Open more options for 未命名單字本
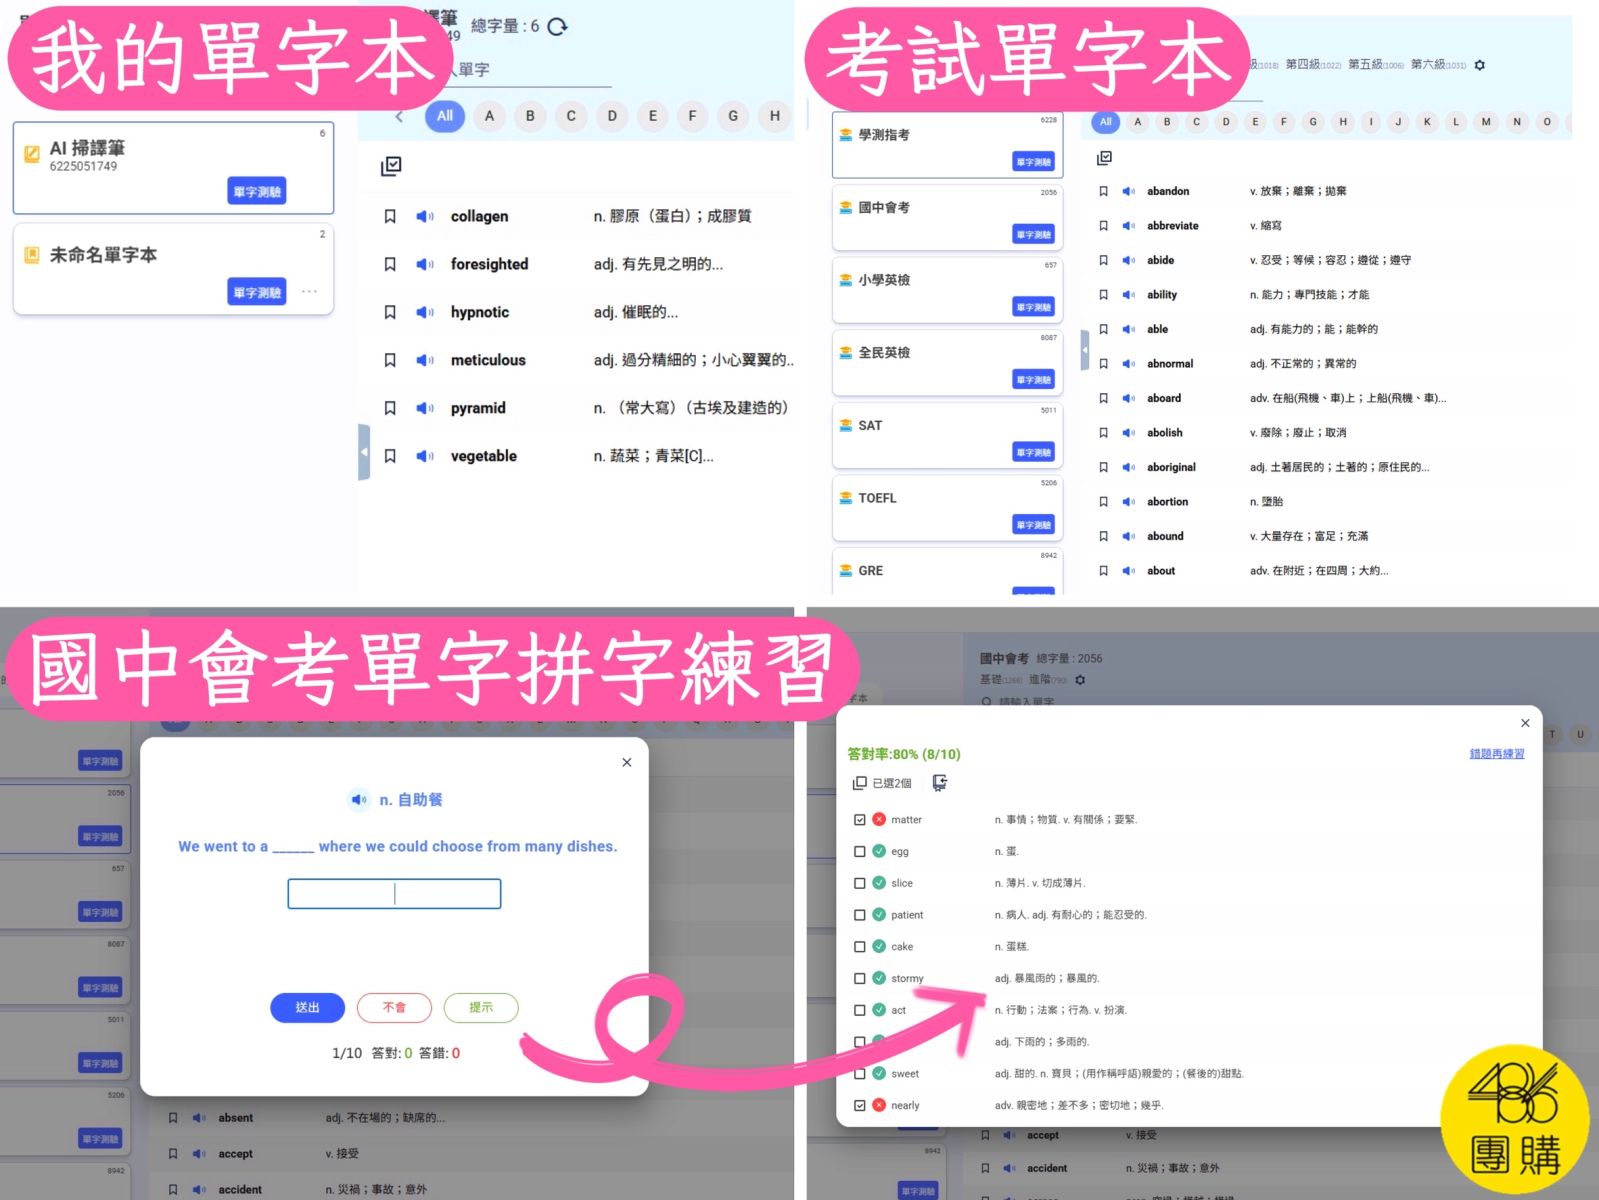The image size is (1599, 1200). click(x=309, y=292)
